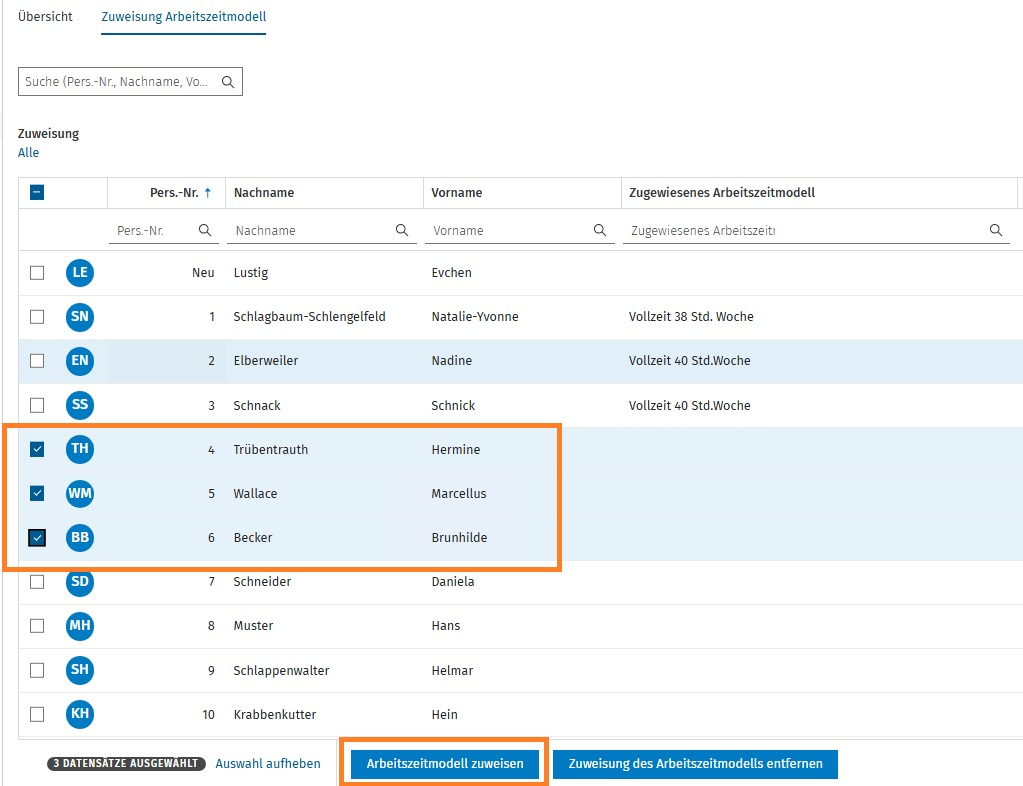Focus the main search field for Pers.-Nr., Nachname
The width and height of the screenshot is (1023, 786).
point(130,82)
